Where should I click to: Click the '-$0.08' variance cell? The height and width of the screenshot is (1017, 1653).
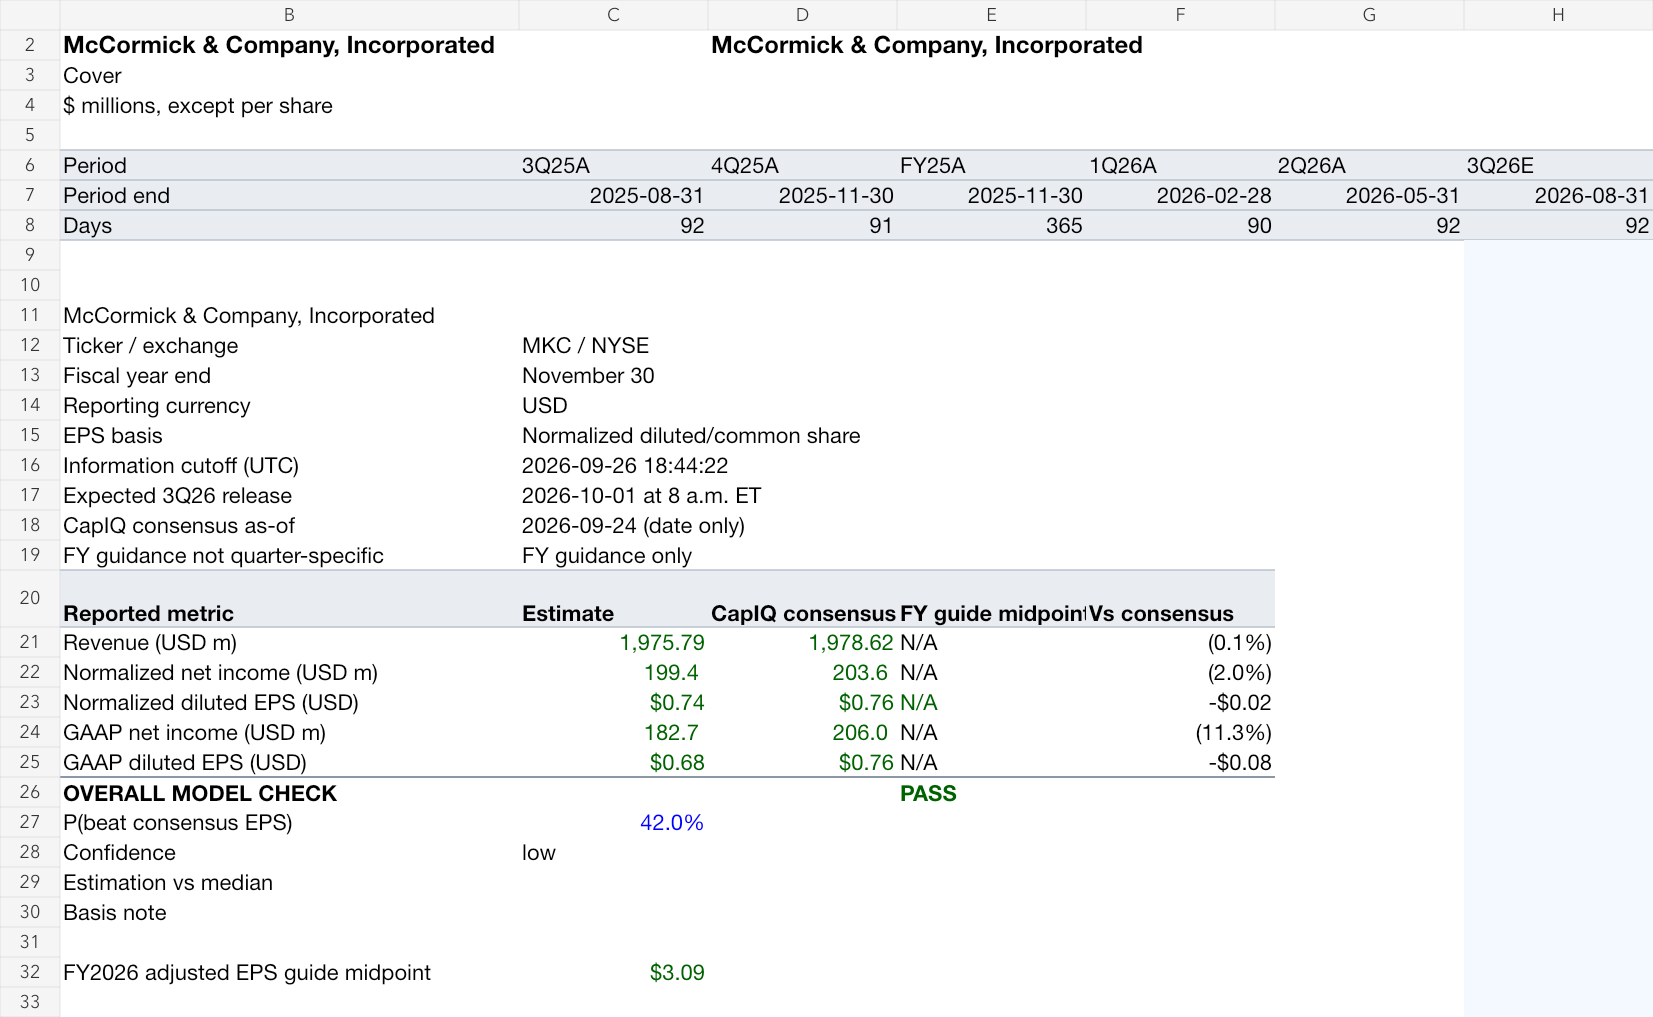(1180, 762)
